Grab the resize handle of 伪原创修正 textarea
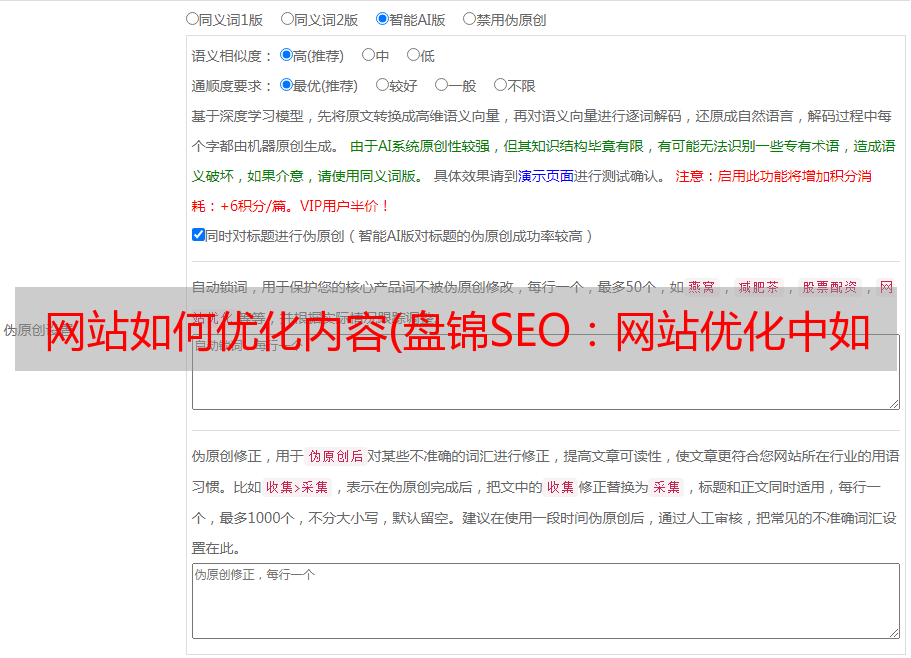The image size is (911, 658). [894, 632]
